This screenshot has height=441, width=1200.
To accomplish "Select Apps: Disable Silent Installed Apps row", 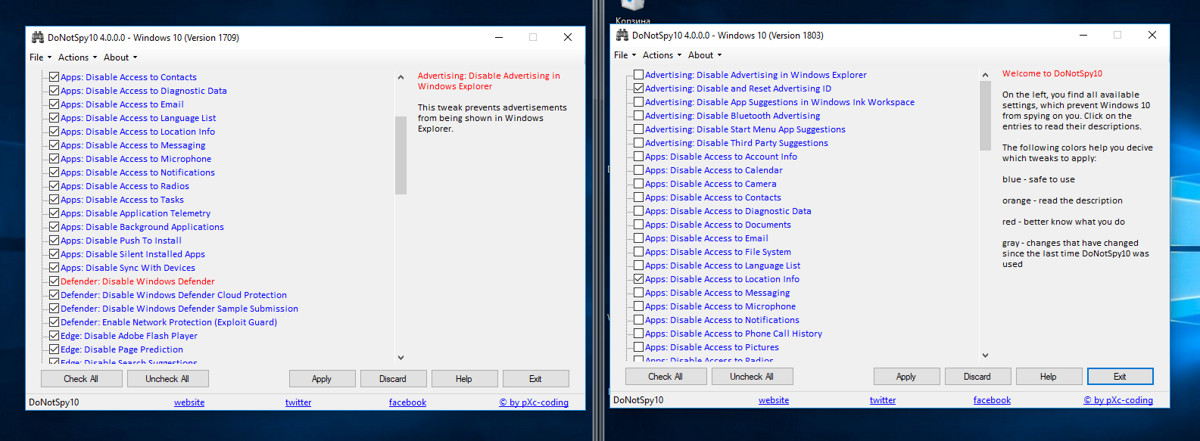I will pyautogui.click(x=133, y=255).
